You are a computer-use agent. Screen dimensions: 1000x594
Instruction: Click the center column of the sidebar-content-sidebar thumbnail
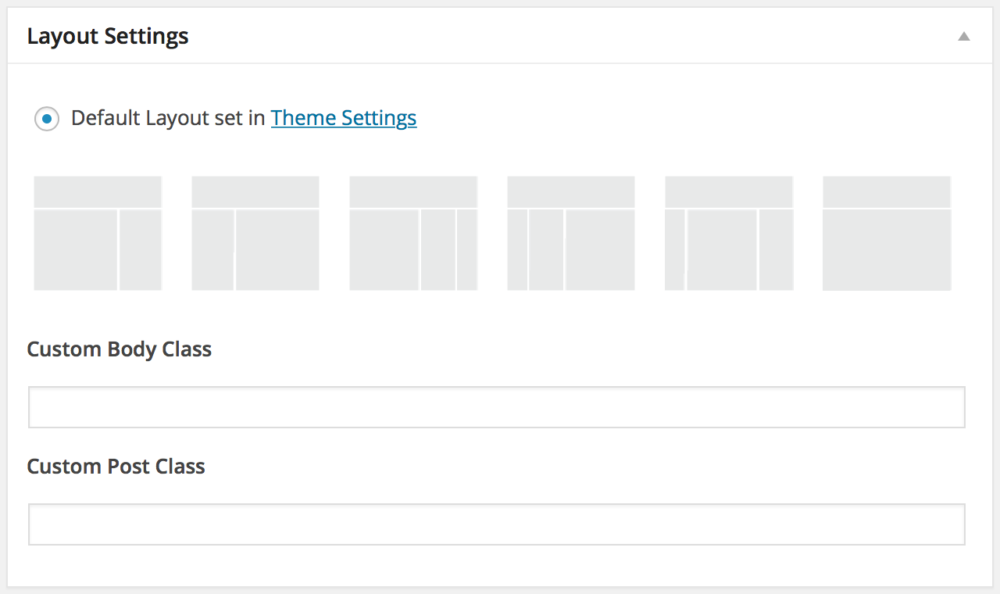(x=721, y=249)
